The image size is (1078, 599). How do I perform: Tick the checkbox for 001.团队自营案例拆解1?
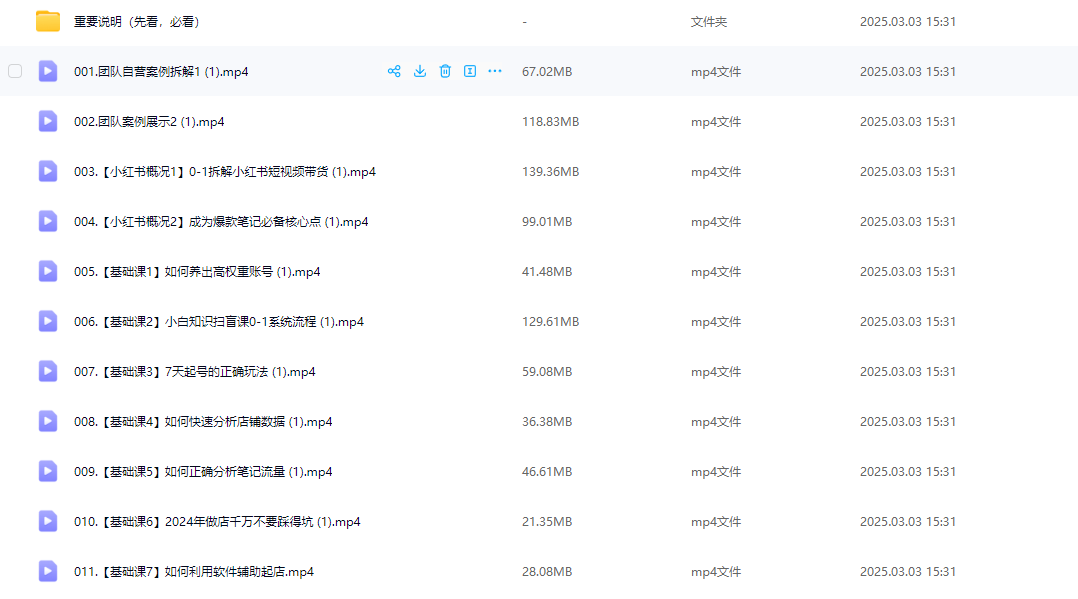pyautogui.click(x=15, y=71)
